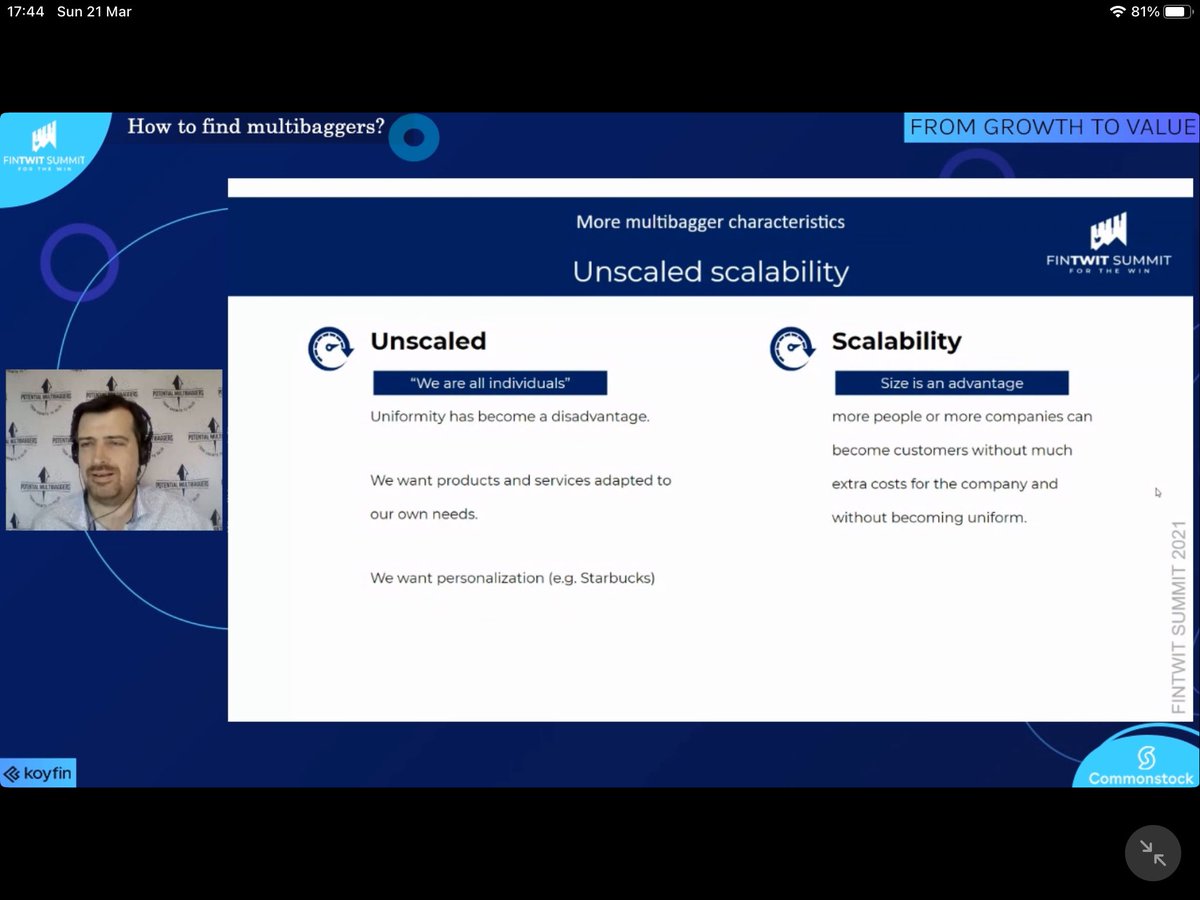Click 'without becoming uniform.' line

929,518
